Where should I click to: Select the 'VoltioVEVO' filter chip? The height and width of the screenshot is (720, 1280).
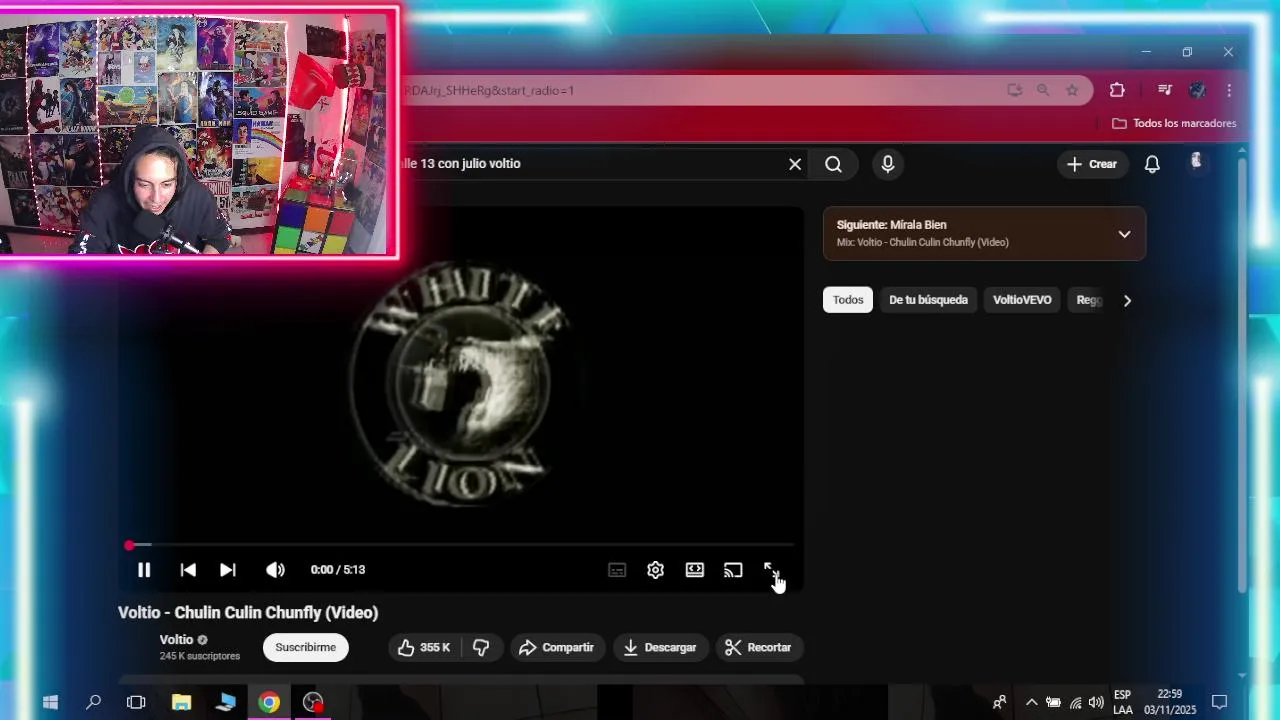tap(1022, 300)
